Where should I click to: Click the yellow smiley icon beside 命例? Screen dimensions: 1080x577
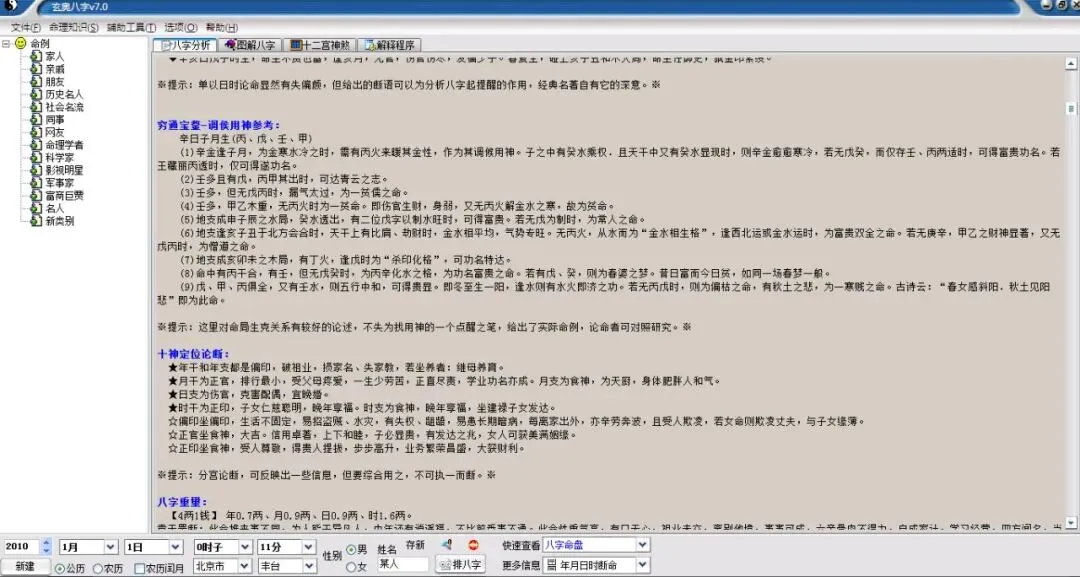[x=21, y=43]
